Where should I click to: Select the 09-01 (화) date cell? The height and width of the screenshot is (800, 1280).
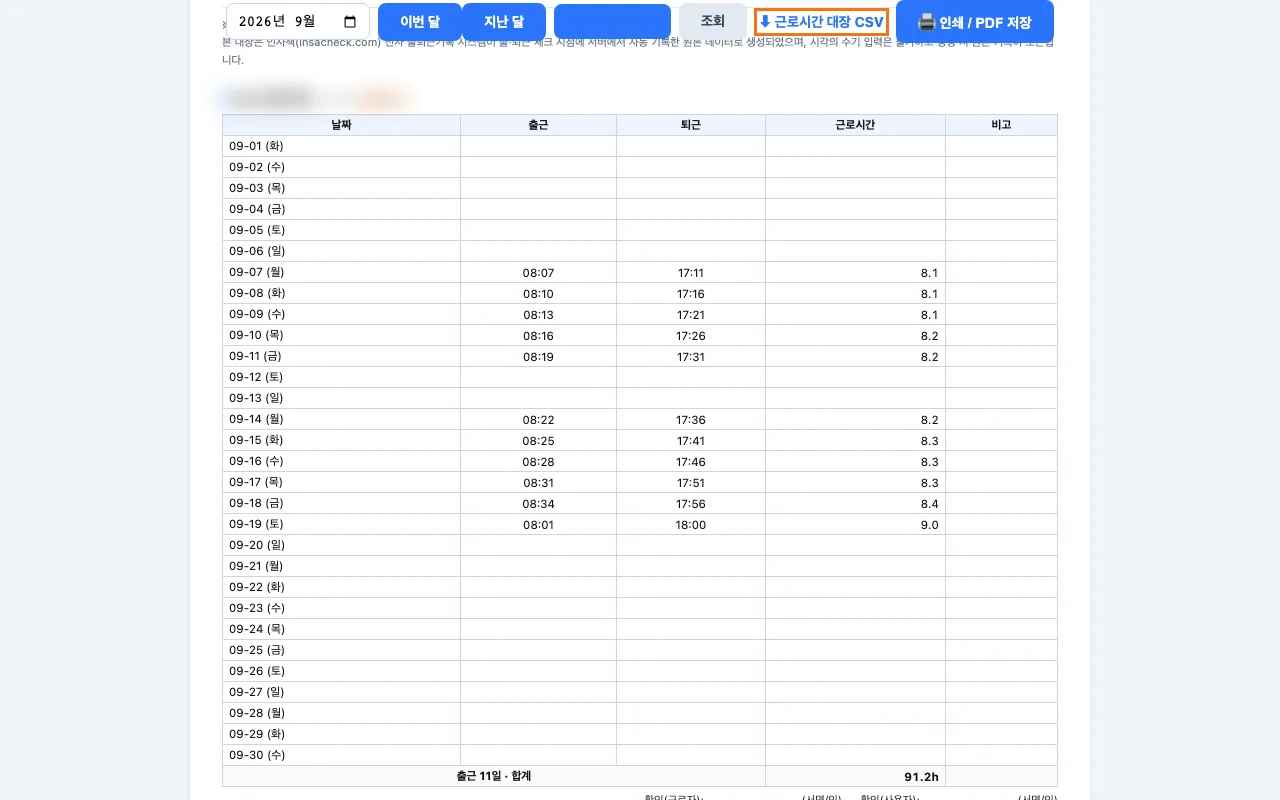pos(341,146)
